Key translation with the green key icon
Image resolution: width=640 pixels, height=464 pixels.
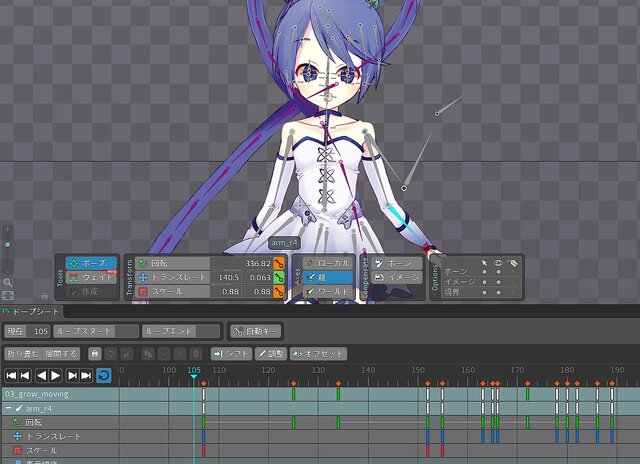(279, 278)
